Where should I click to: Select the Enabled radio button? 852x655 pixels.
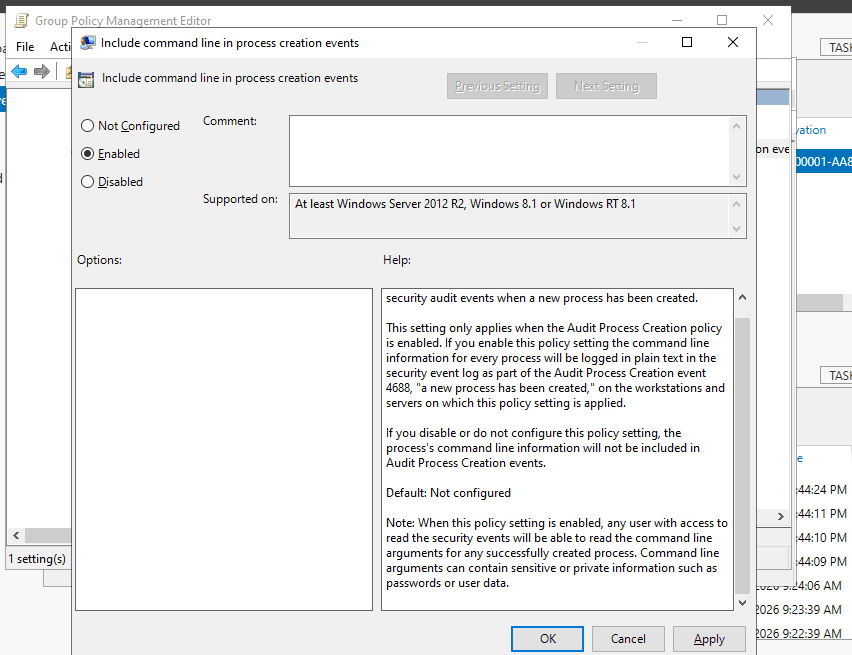(87, 154)
